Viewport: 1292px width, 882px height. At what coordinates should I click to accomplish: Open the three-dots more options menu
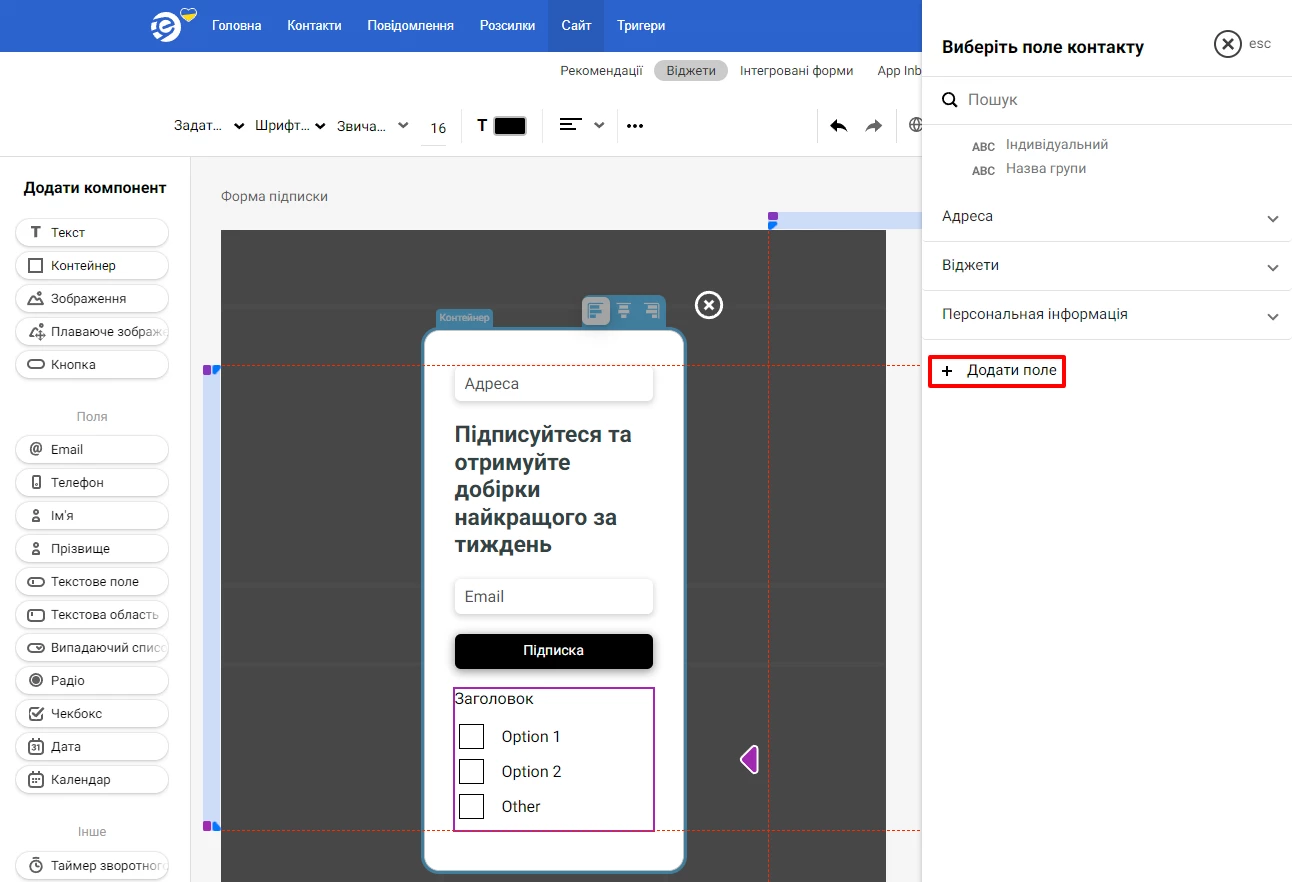click(635, 126)
